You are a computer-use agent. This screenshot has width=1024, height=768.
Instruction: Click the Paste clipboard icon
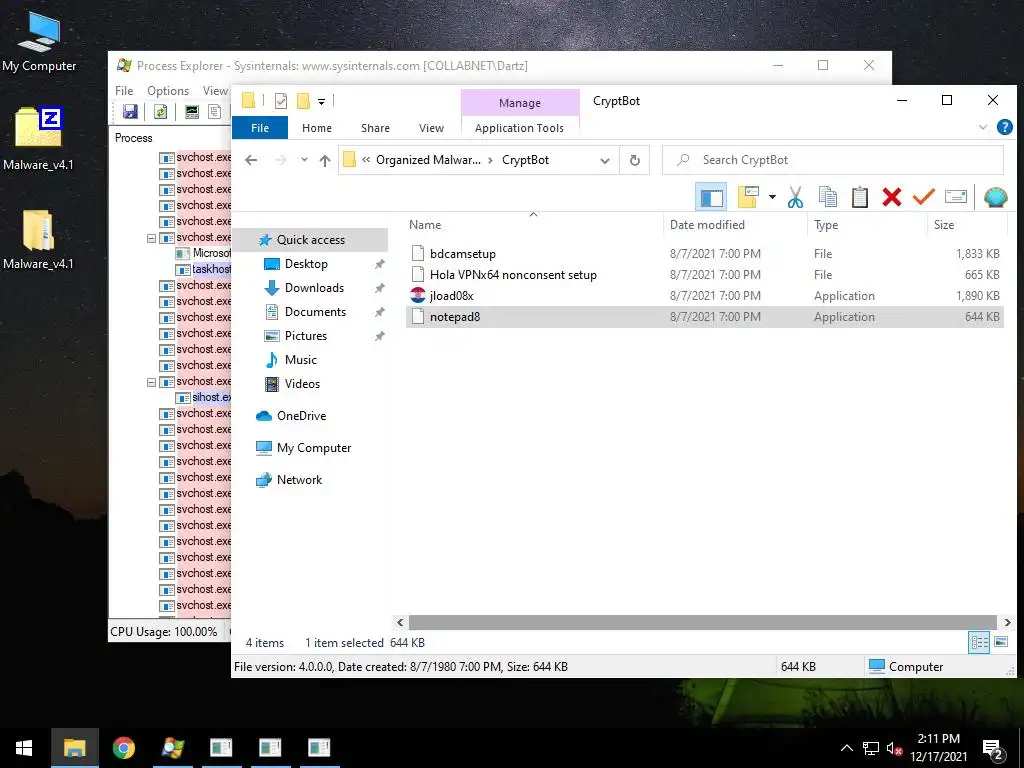[x=859, y=197]
